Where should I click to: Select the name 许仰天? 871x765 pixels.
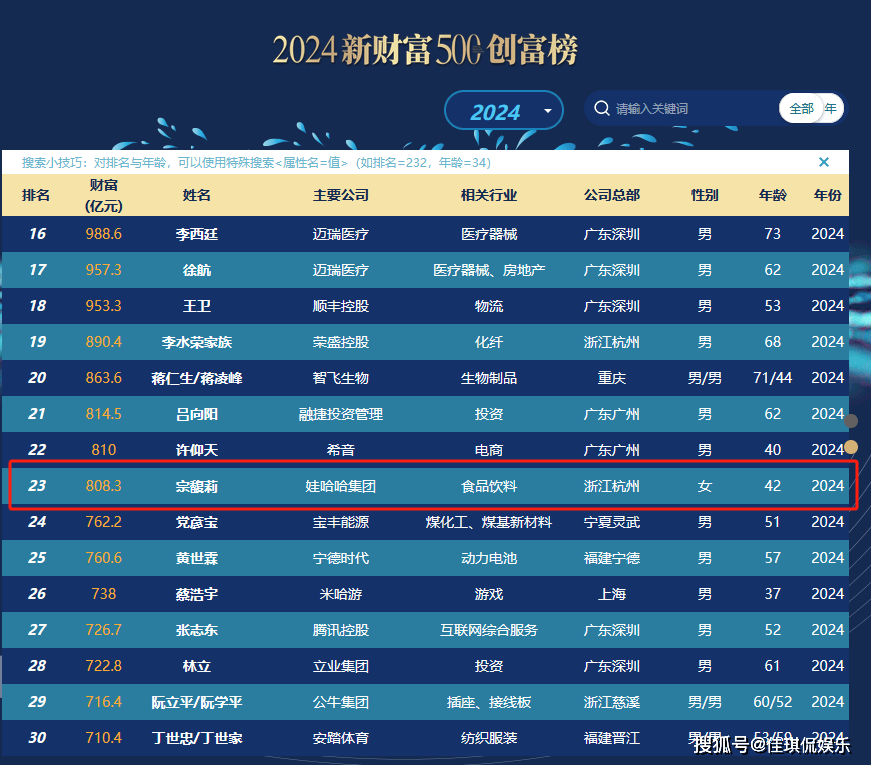(197, 450)
